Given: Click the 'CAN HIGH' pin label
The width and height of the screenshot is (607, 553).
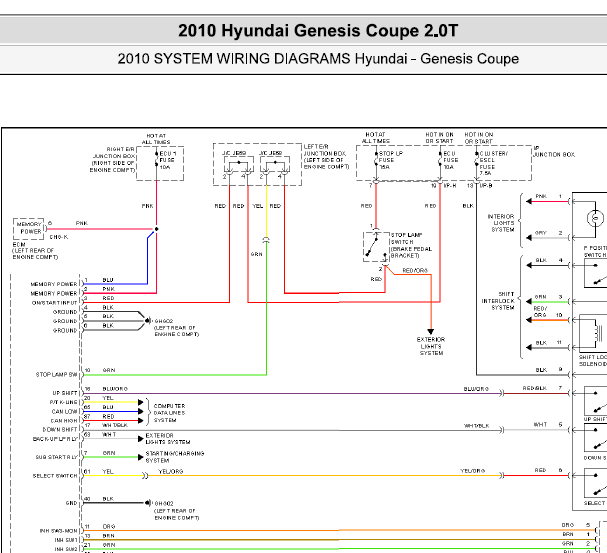Looking at the screenshot, I should (64, 421).
